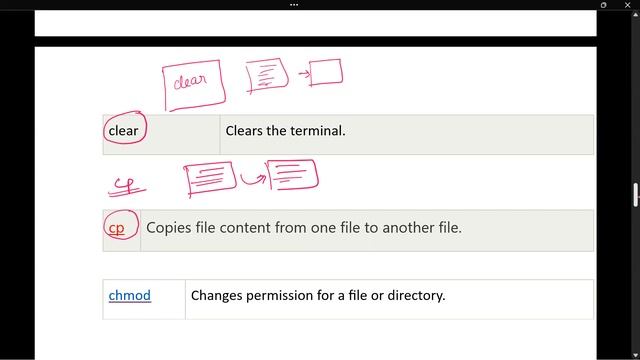This screenshot has width=640, height=360.
Task: Click the scrollbar down arrow
Action: pos(636,355)
